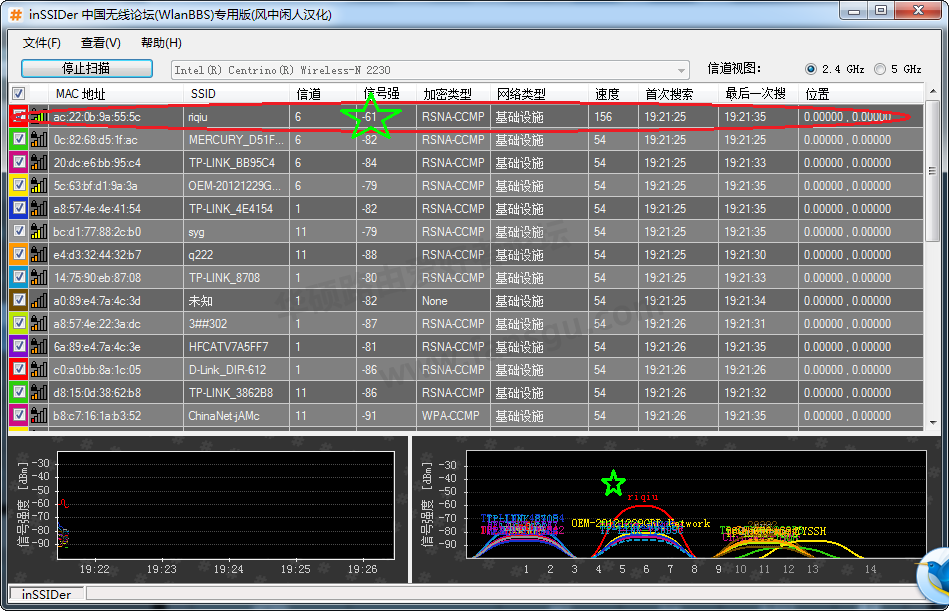This screenshot has height=611, width=949.
Task: Click signal bars icon for TP-LINK_3862B8
Action: (x=39, y=393)
